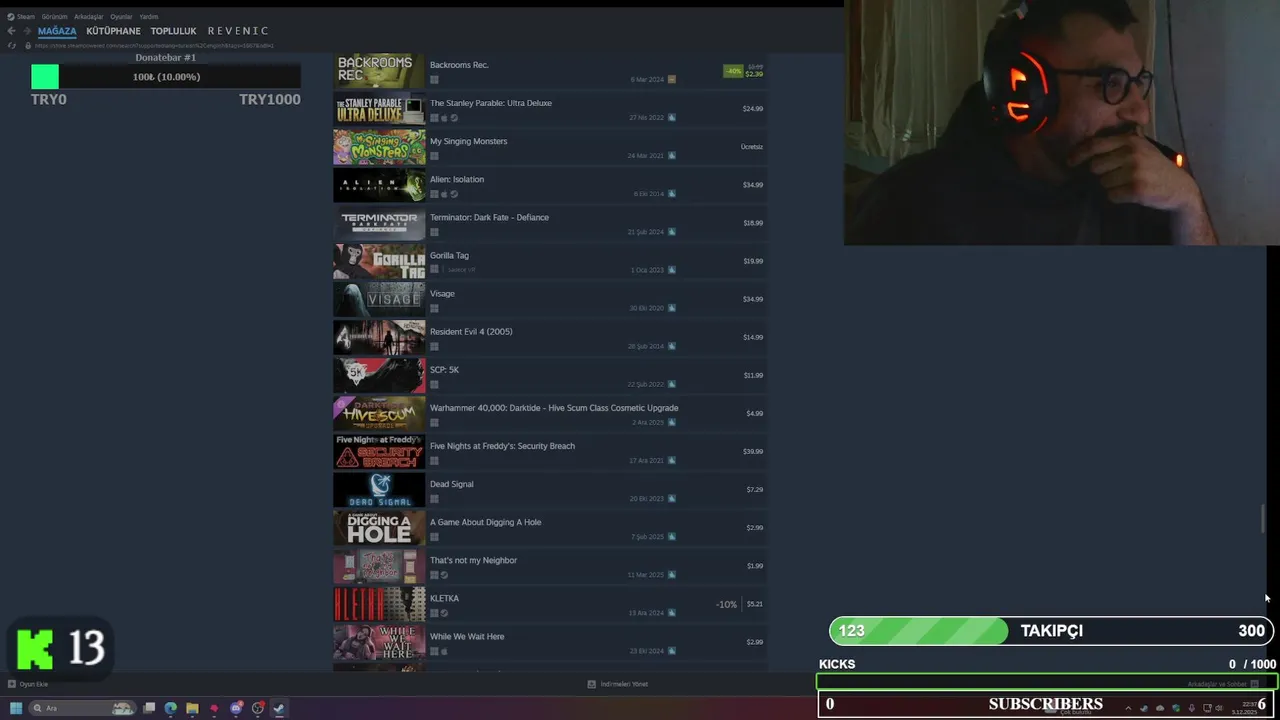Image resolution: width=1280 pixels, height=720 pixels.
Task: Expand the system tray hidden icons chevron
Action: [1128, 708]
